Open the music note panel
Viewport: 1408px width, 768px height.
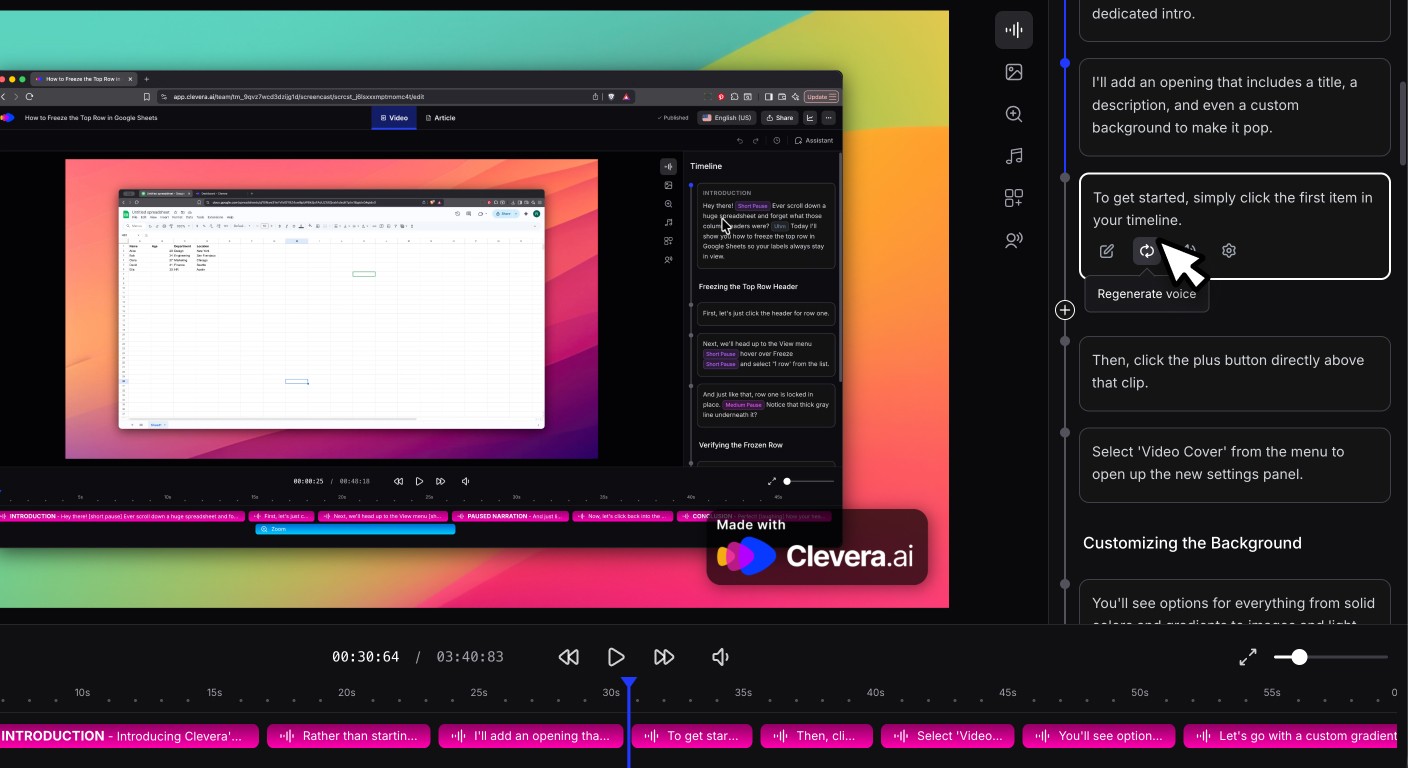click(1014, 156)
